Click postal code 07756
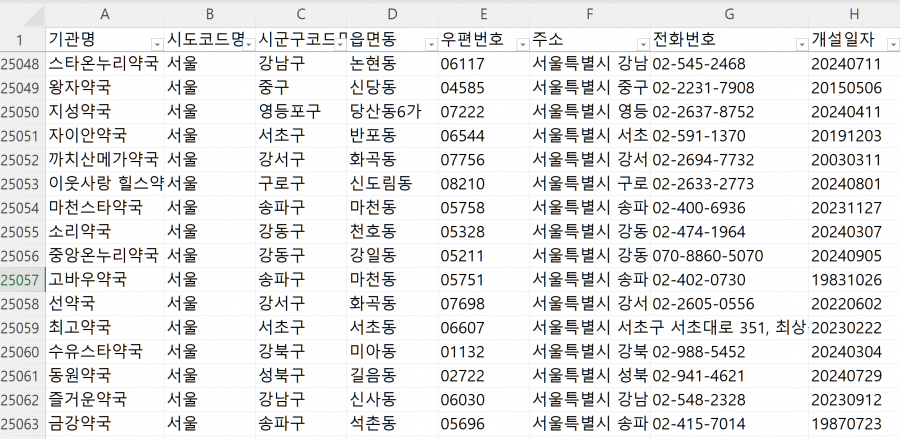Screen dimensions: 900x439 coord(484,160)
